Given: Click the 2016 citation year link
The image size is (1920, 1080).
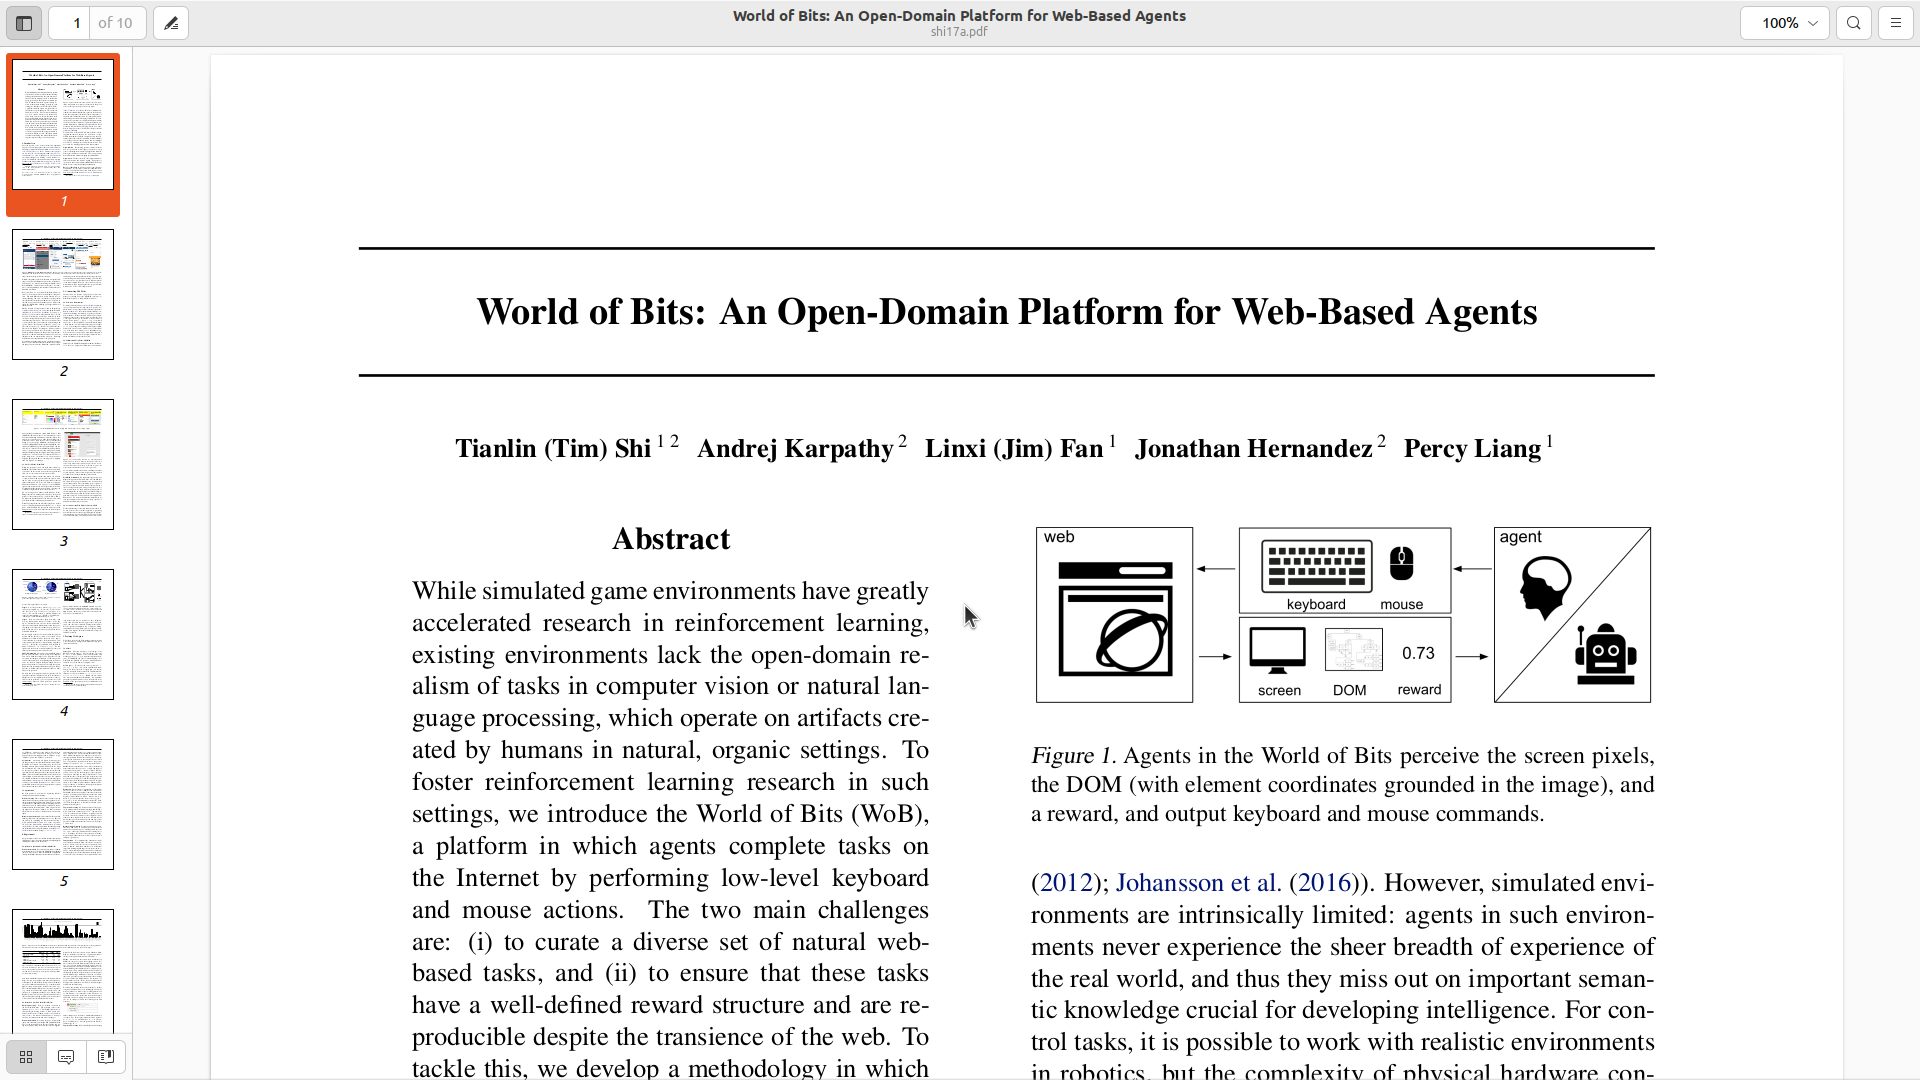Looking at the screenshot, I should pyautogui.click(x=1324, y=883).
